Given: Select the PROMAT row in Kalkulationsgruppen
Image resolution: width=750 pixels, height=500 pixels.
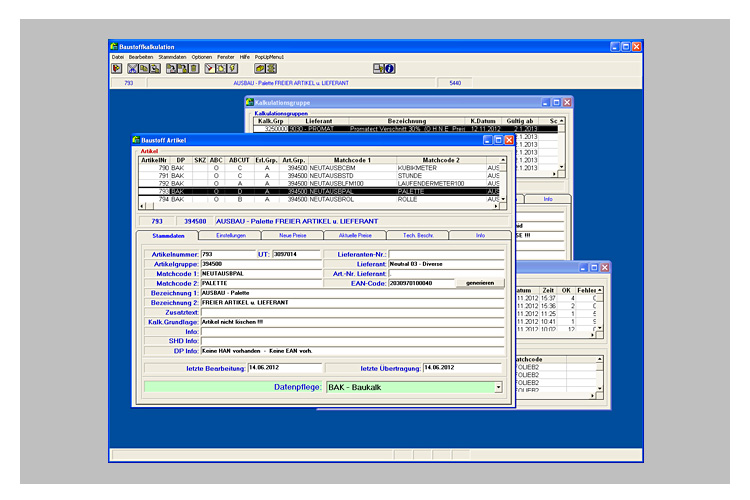Looking at the screenshot, I should [406, 129].
